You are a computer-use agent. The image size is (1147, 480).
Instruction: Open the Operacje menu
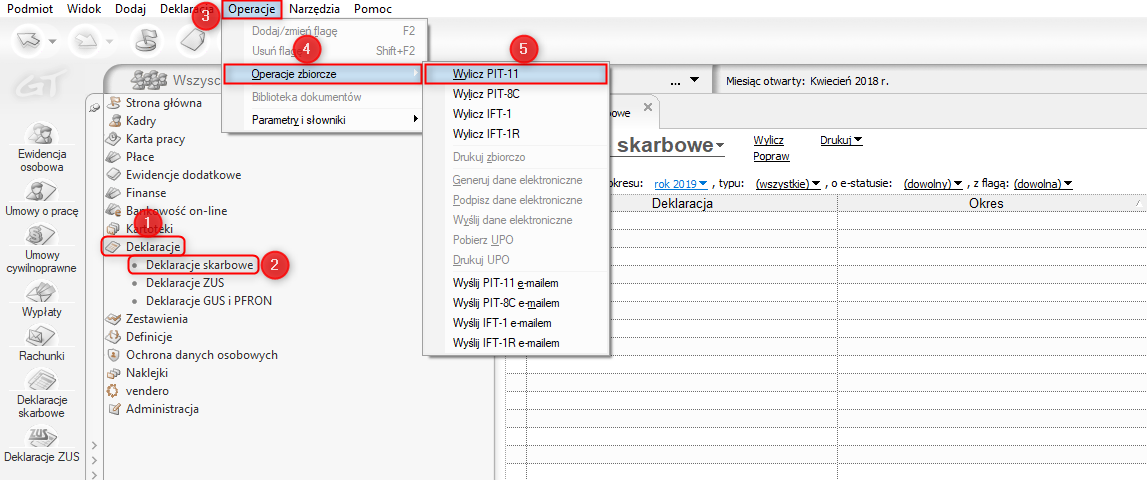(x=252, y=10)
